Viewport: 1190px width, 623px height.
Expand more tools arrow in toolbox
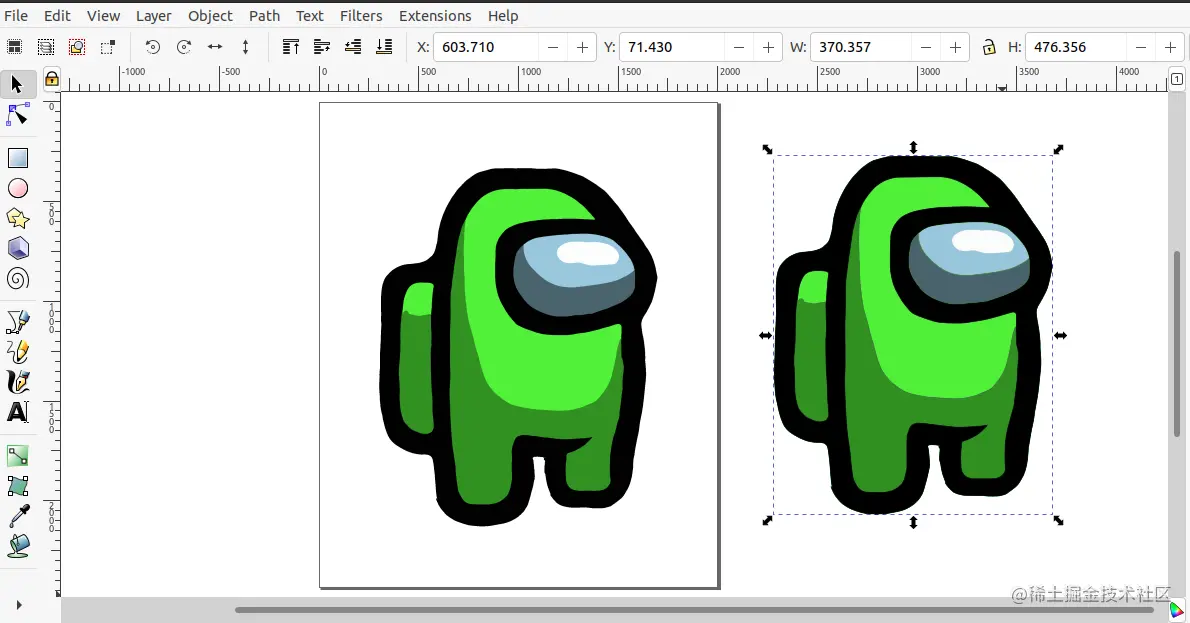click(19, 605)
